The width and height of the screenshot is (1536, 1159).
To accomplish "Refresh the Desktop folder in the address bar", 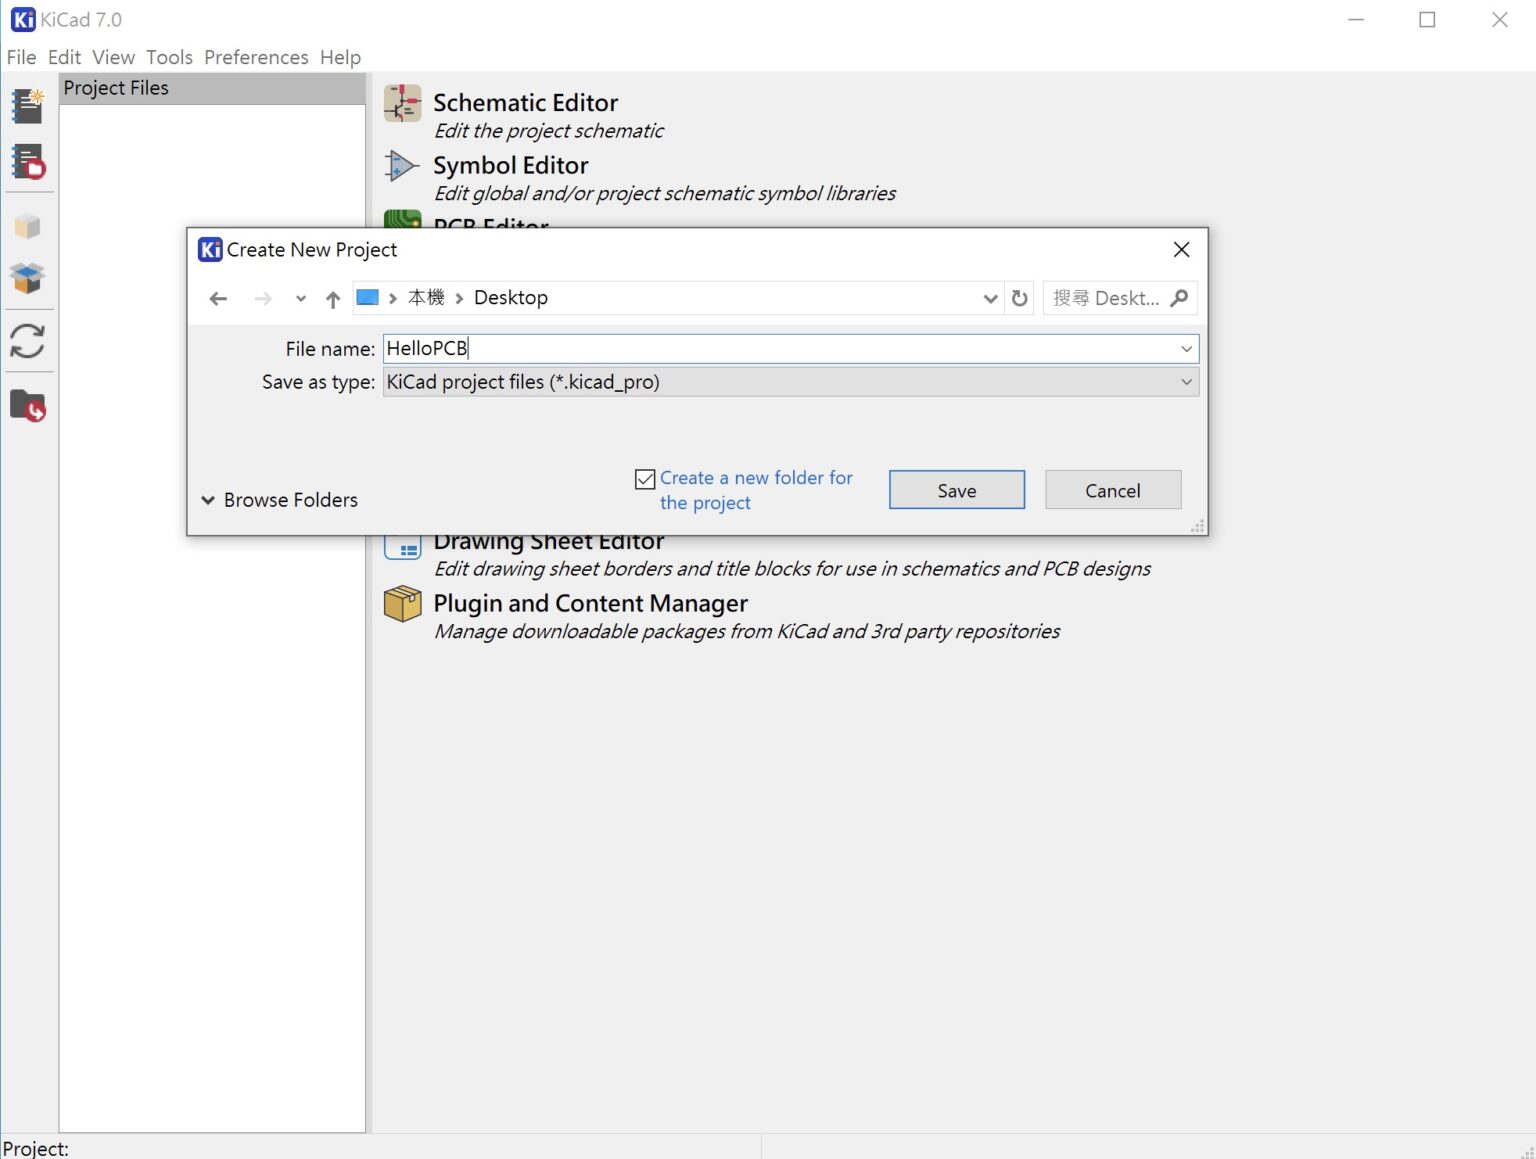I will point(1020,298).
